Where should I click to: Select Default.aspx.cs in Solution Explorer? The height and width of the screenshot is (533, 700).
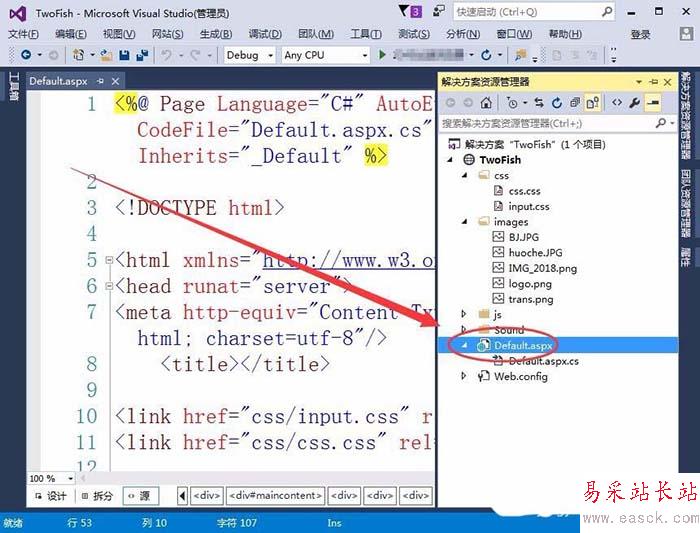[543, 361]
